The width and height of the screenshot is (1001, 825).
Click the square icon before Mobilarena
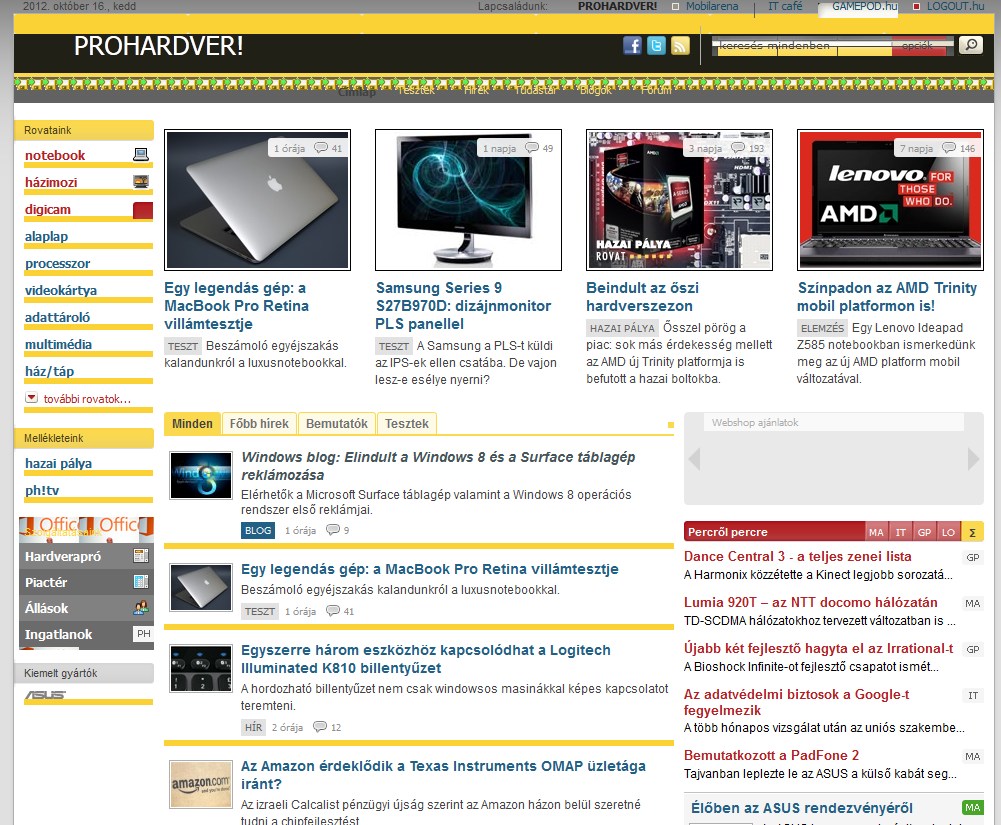click(675, 6)
